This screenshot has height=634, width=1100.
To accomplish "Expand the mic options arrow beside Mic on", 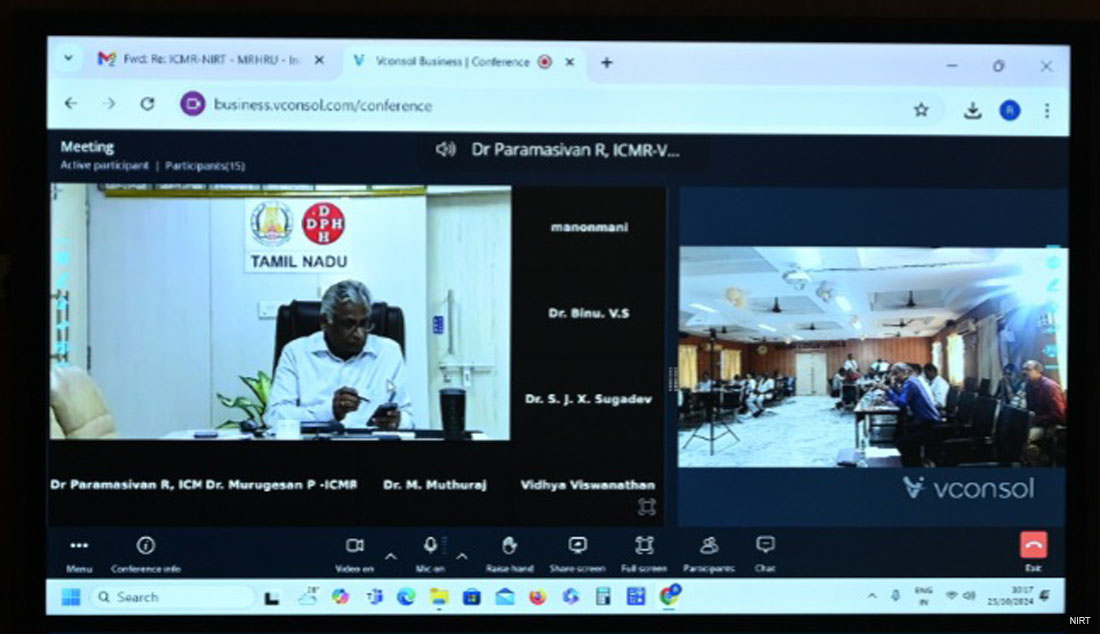I will tap(462, 556).
